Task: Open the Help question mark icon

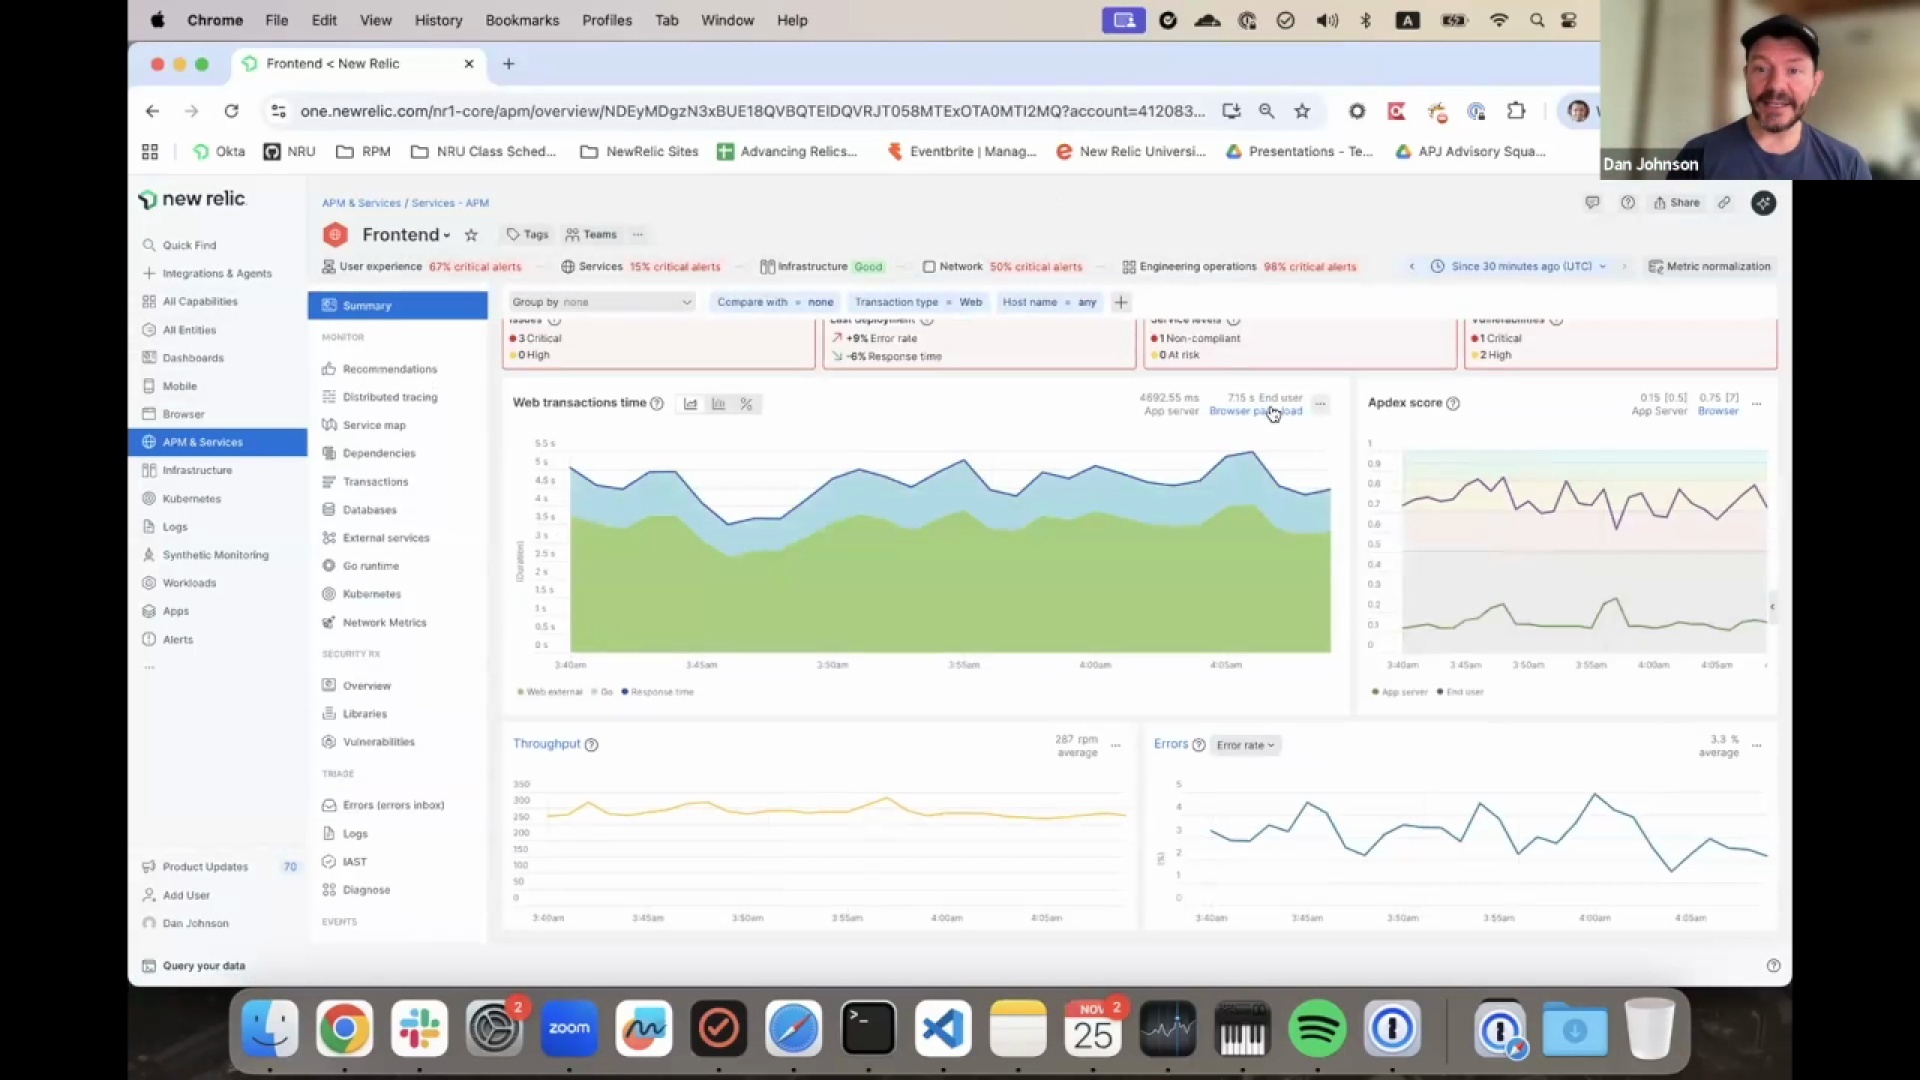Action: tap(1627, 203)
